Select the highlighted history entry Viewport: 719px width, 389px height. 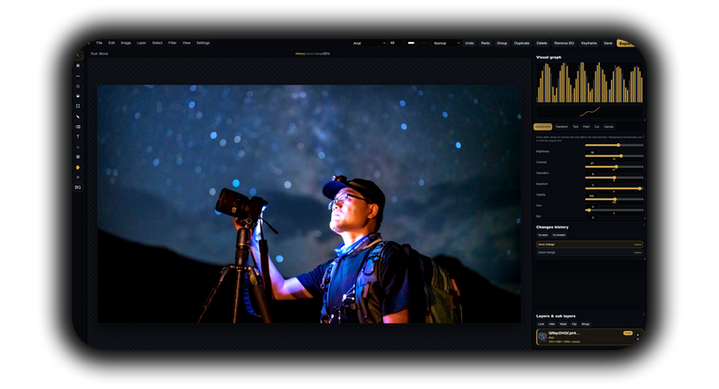[x=589, y=245]
